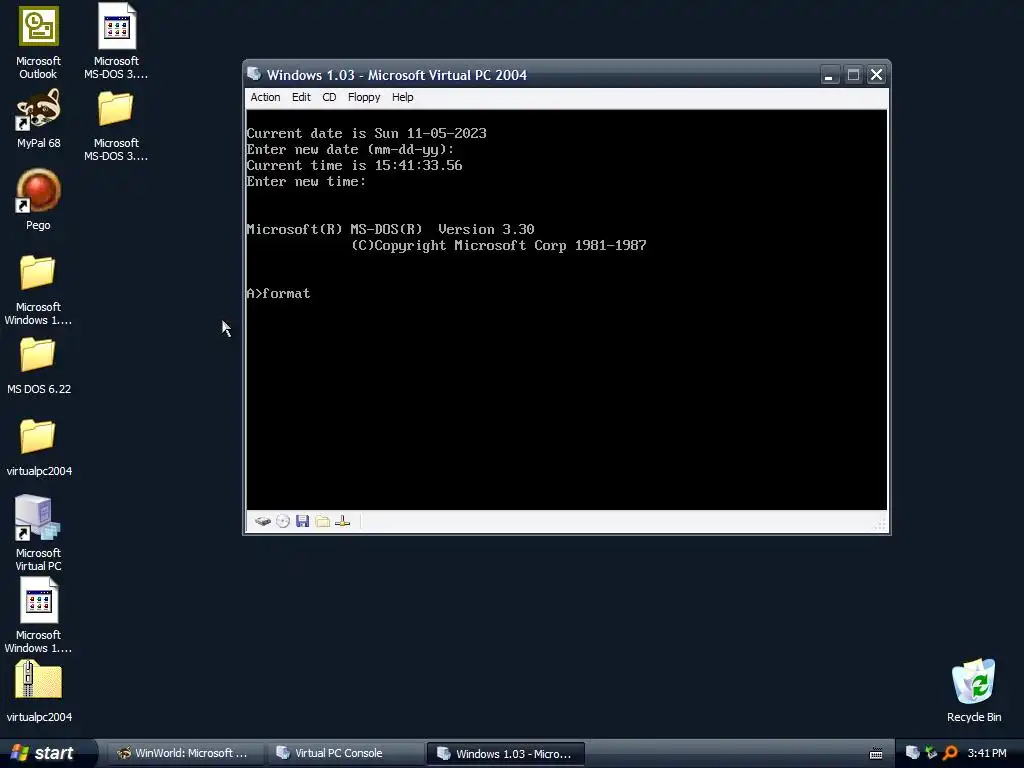Open the Help menu
The height and width of the screenshot is (768, 1024).
[x=402, y=97]
